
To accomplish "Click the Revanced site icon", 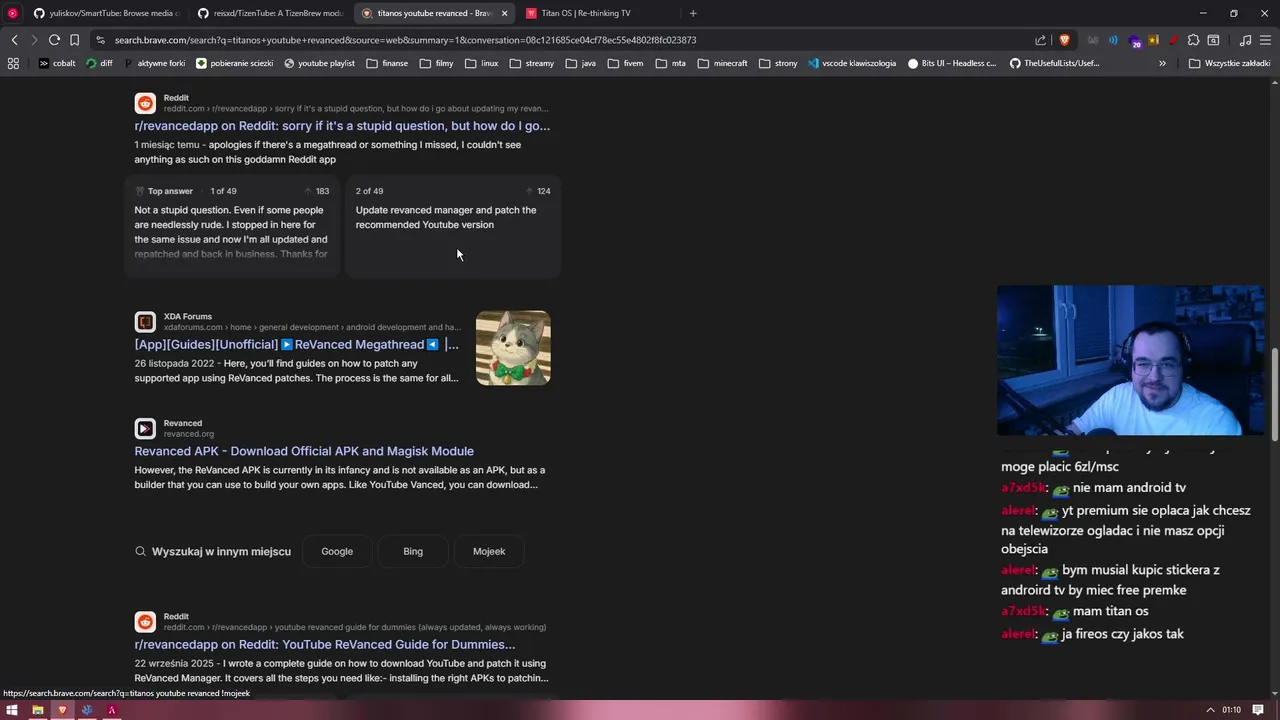I will 145,429.
